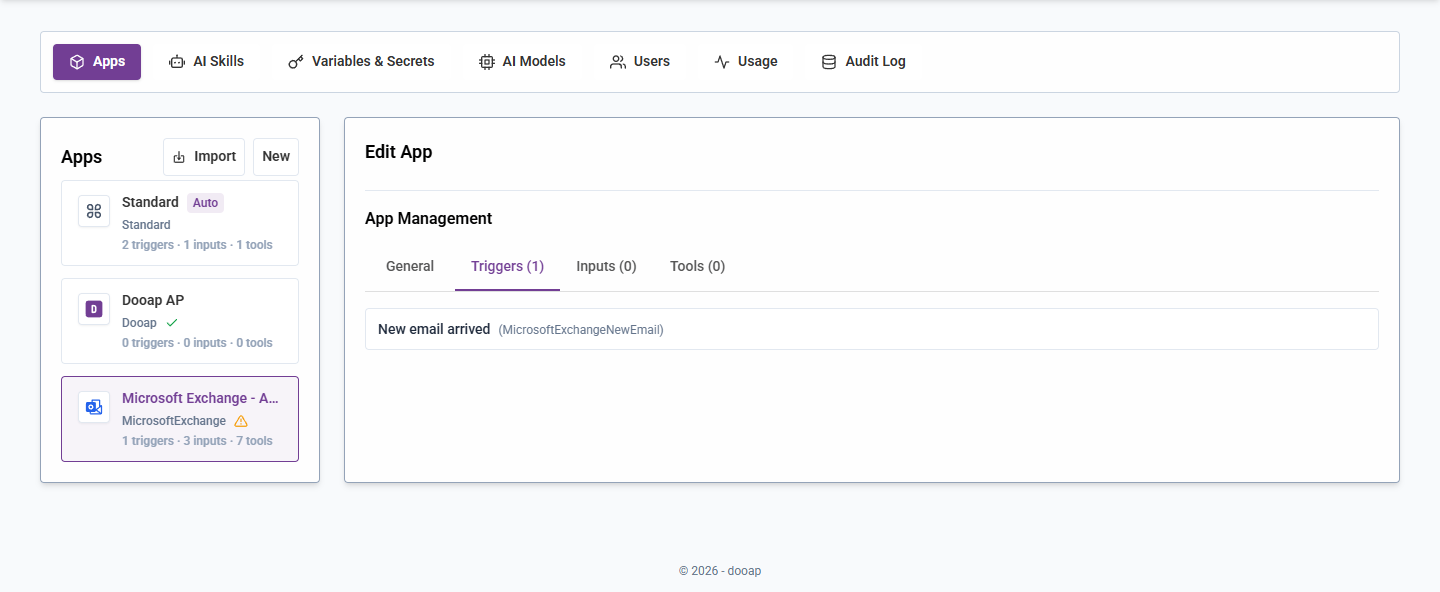Click '0 triggers · 0 inputs · 0 tools' text
The width and height of the screenshot is (1440, 592).
tap(197, 343)
